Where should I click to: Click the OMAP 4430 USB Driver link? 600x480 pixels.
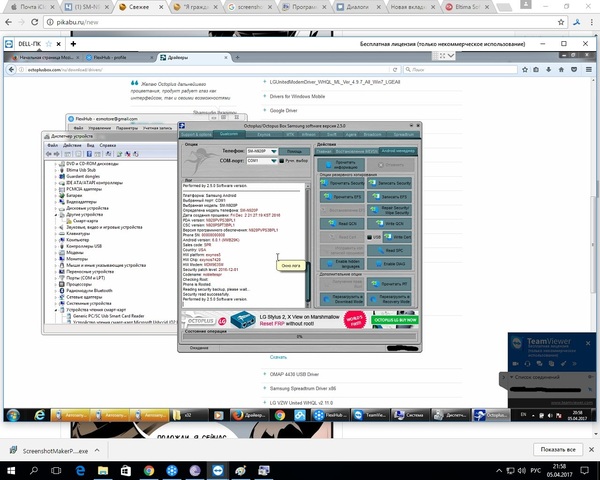coord(294,374)
